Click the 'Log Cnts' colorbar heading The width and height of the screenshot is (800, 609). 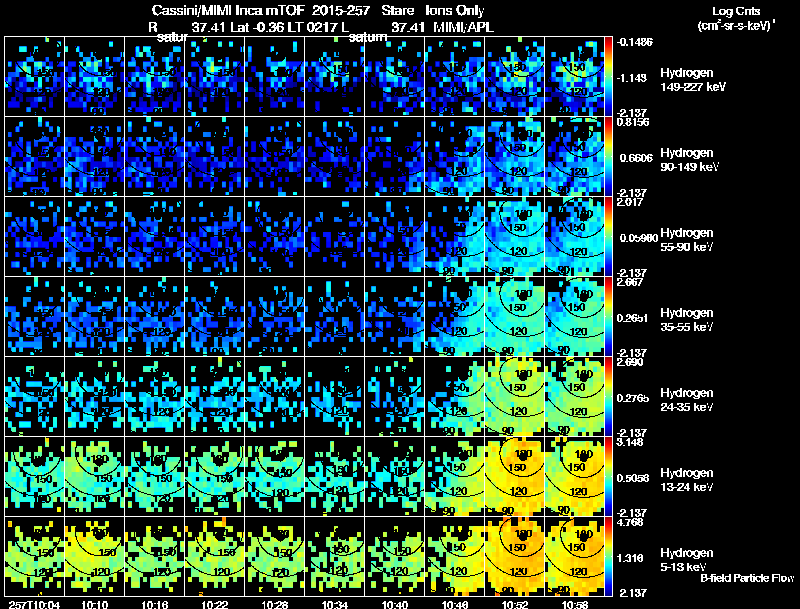point(736,12)
